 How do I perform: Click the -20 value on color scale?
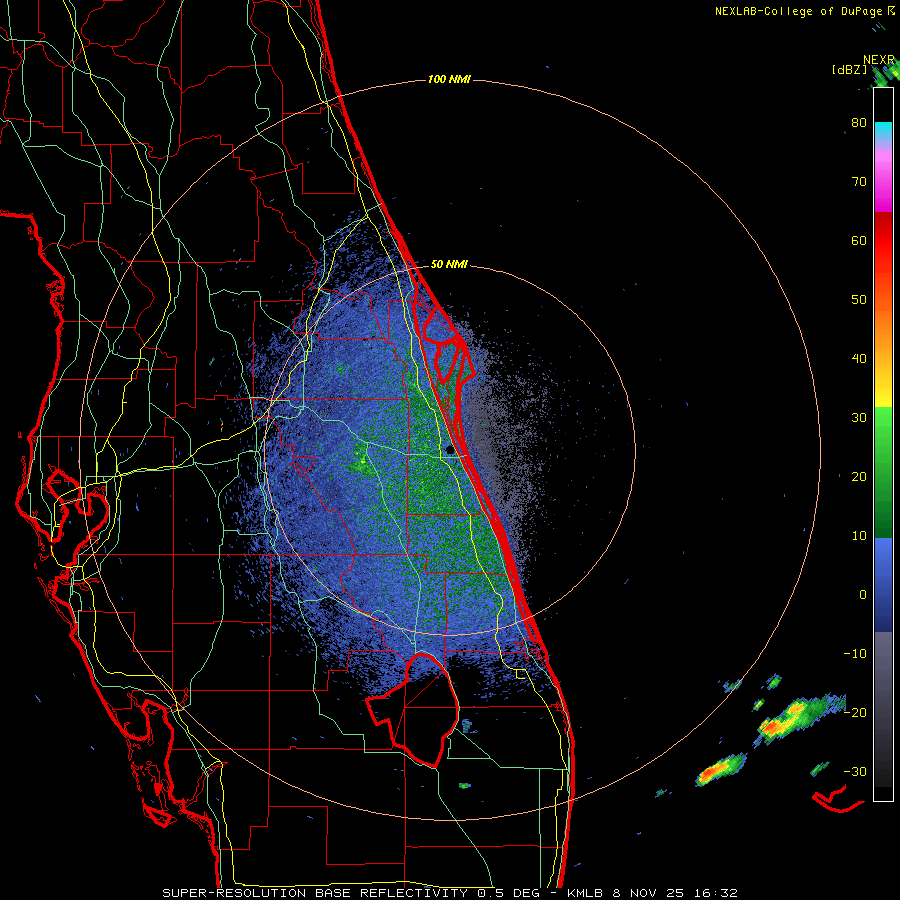855,712
